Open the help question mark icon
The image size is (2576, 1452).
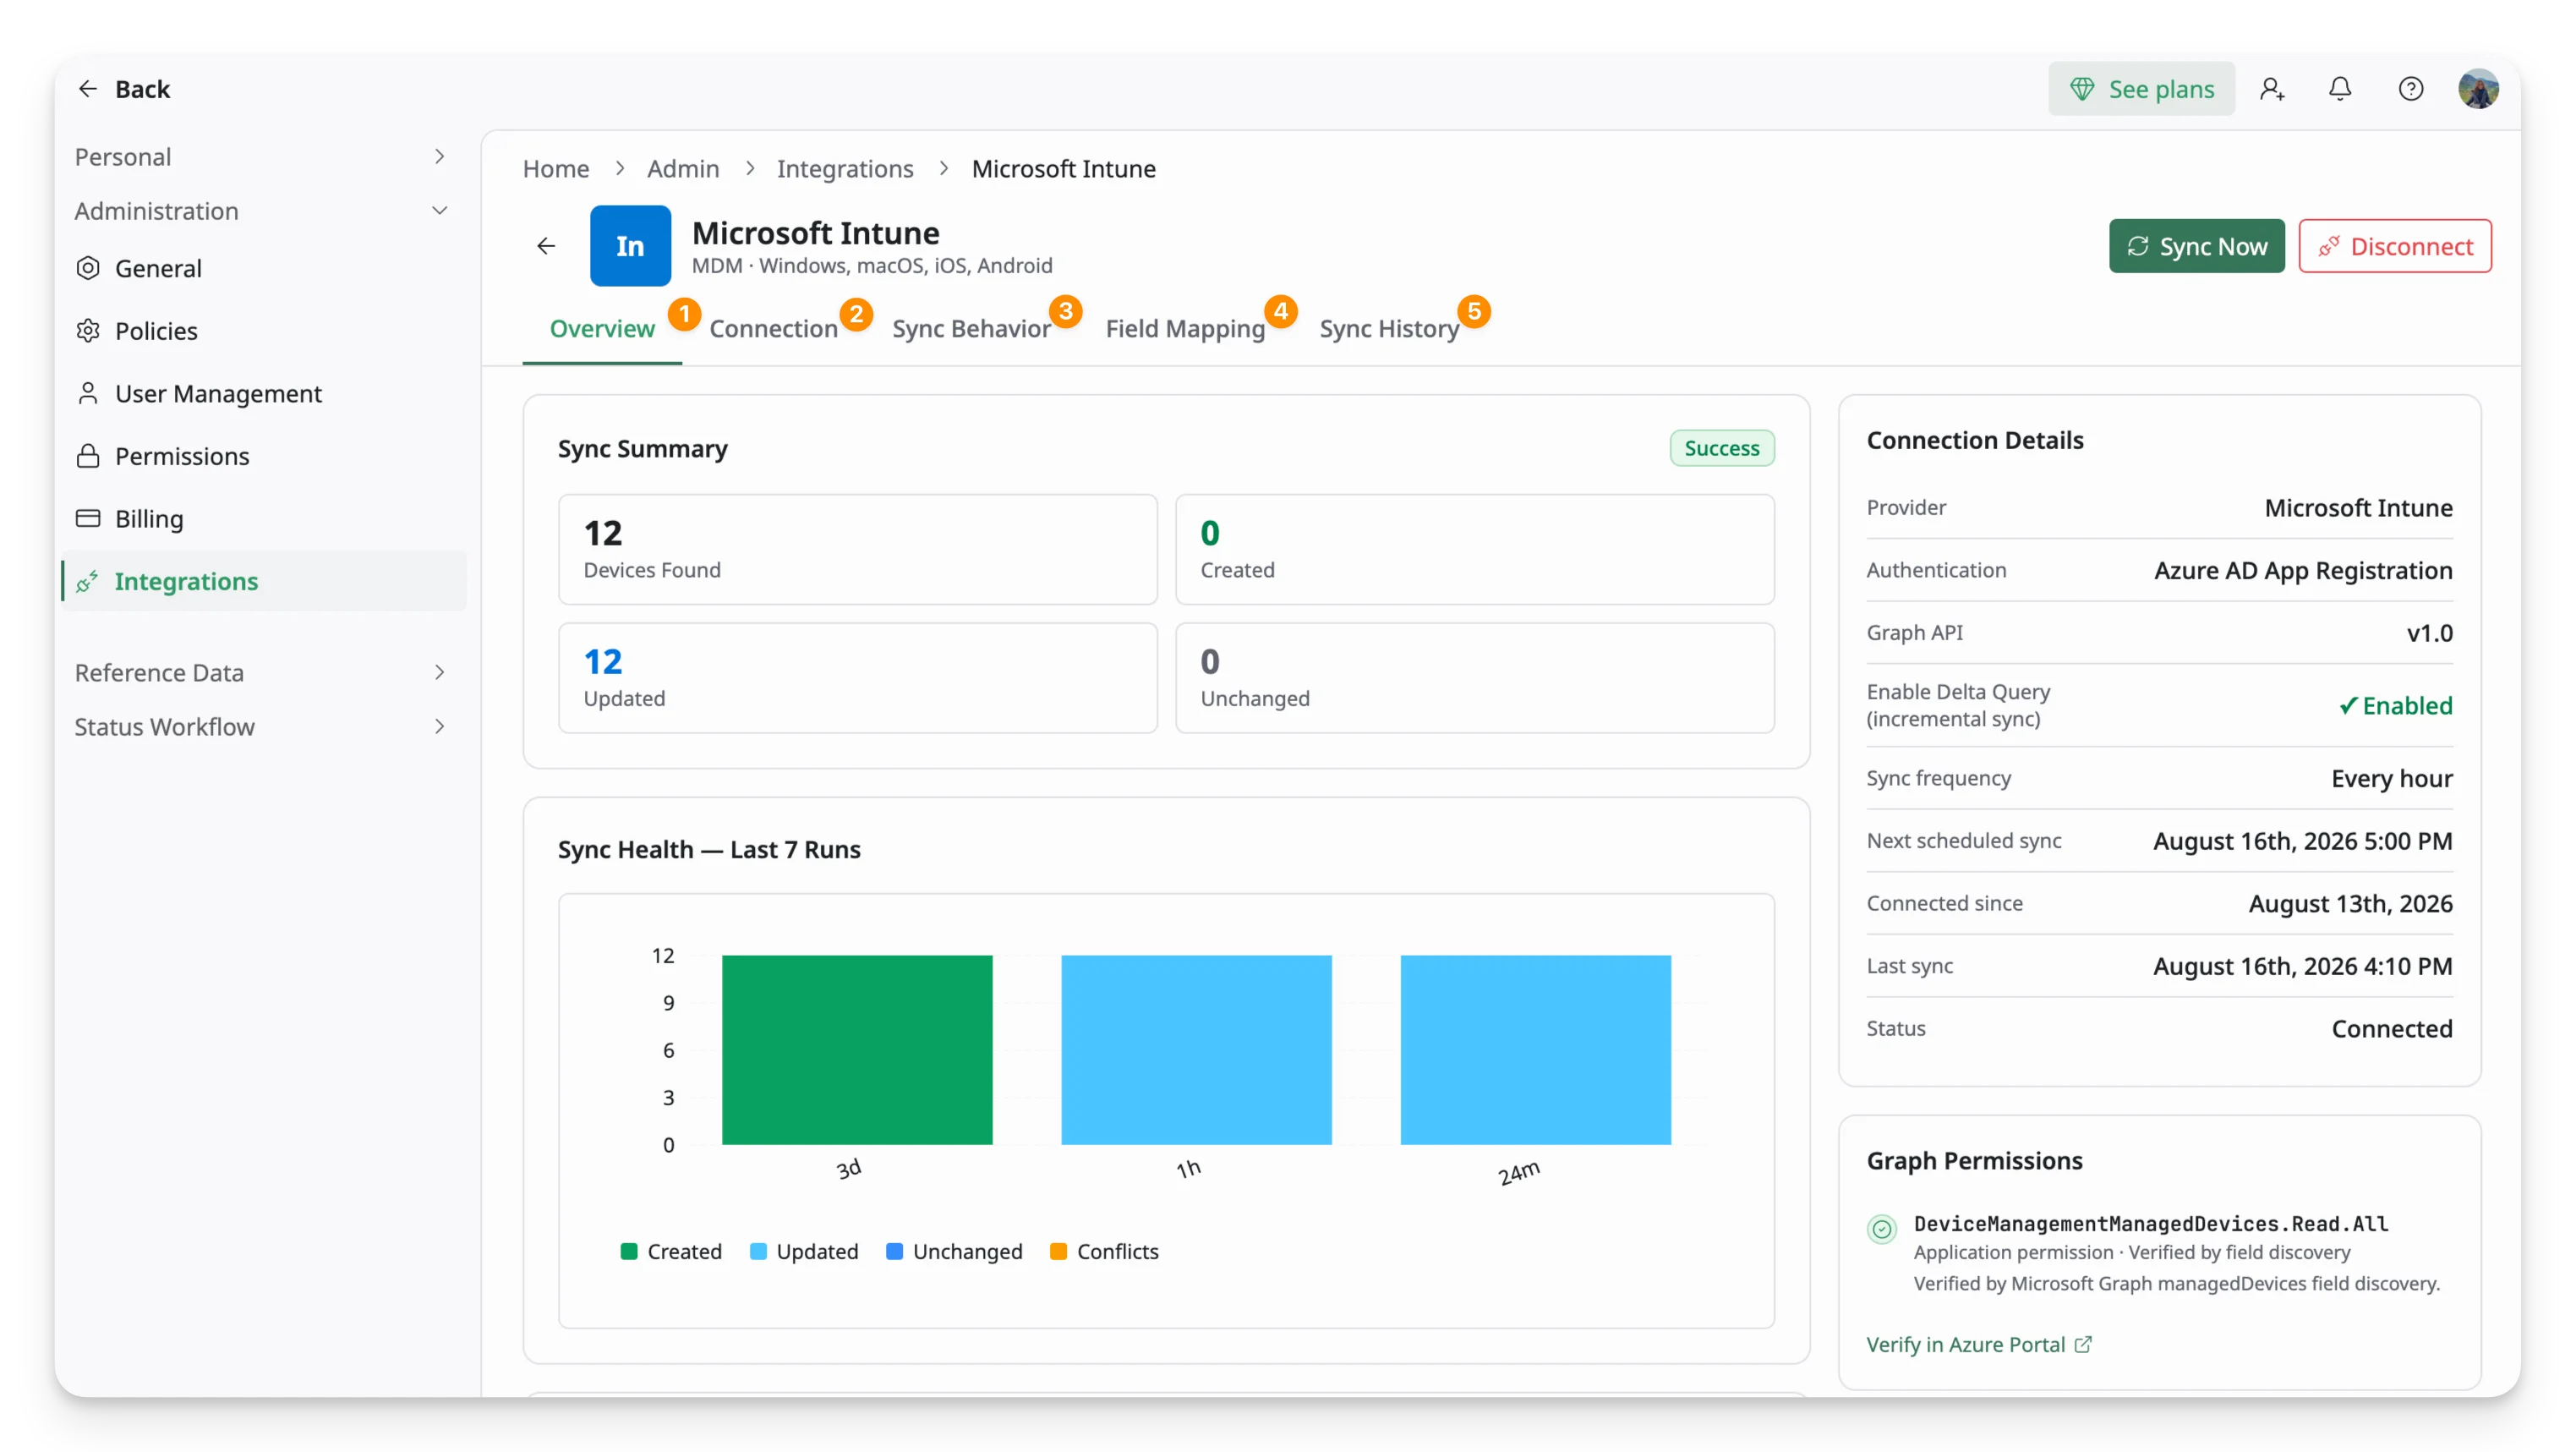pos(2411,89)
